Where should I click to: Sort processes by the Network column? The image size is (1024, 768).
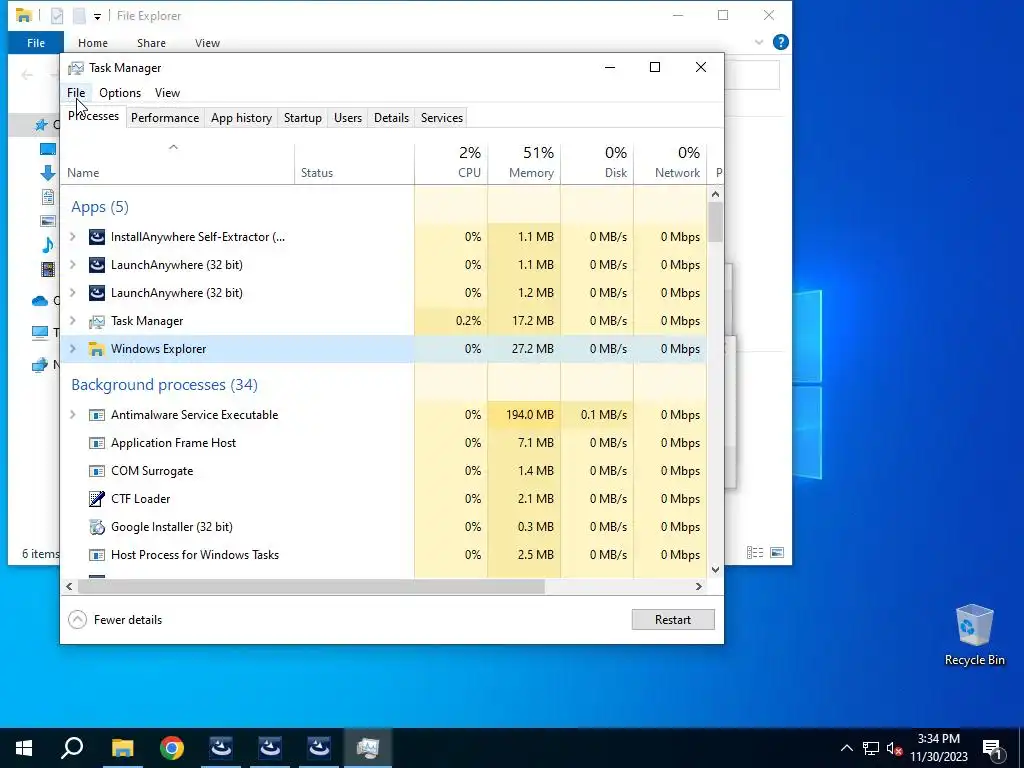pos(670,163)
